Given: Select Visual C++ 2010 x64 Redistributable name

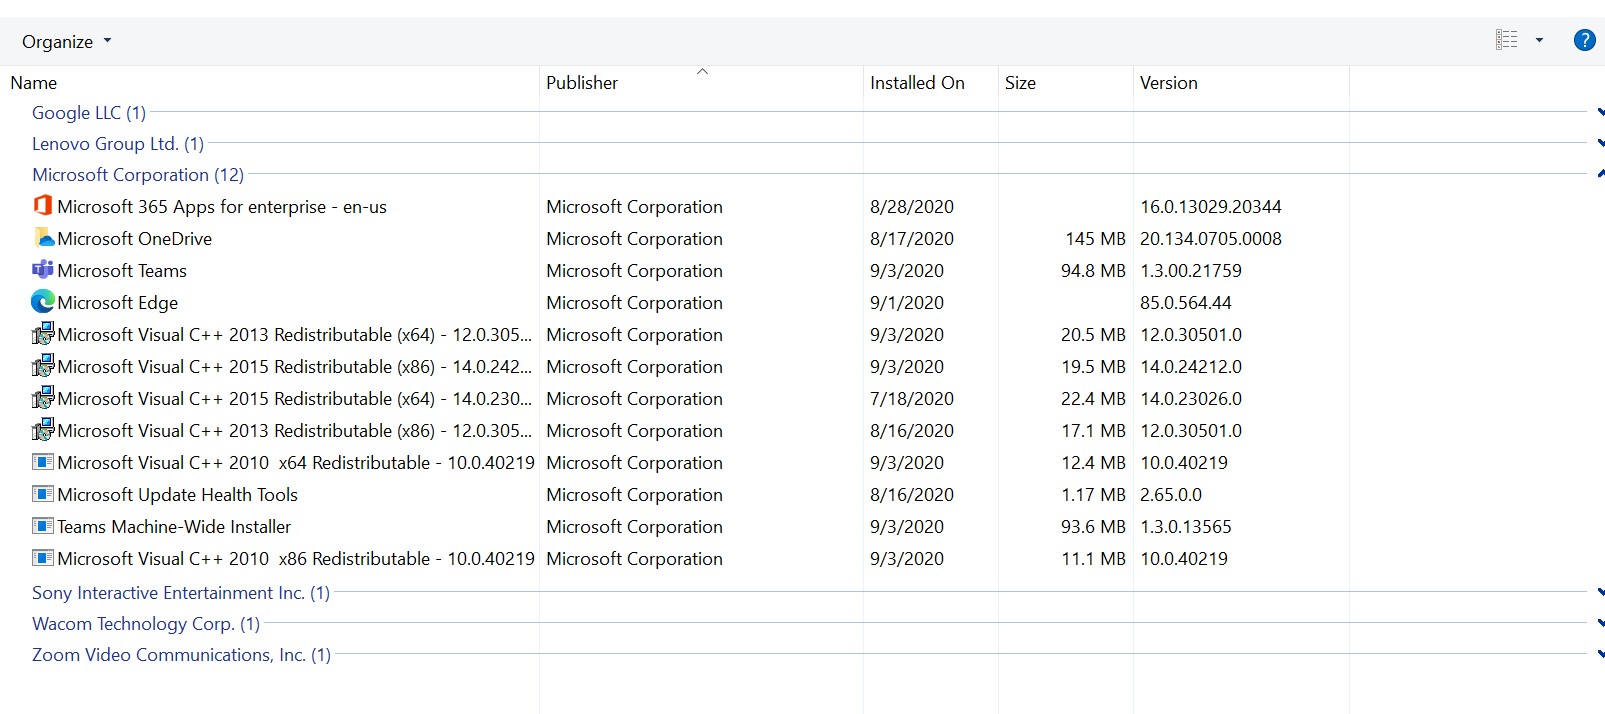Looking at the screenshot, I should (296, 463).
